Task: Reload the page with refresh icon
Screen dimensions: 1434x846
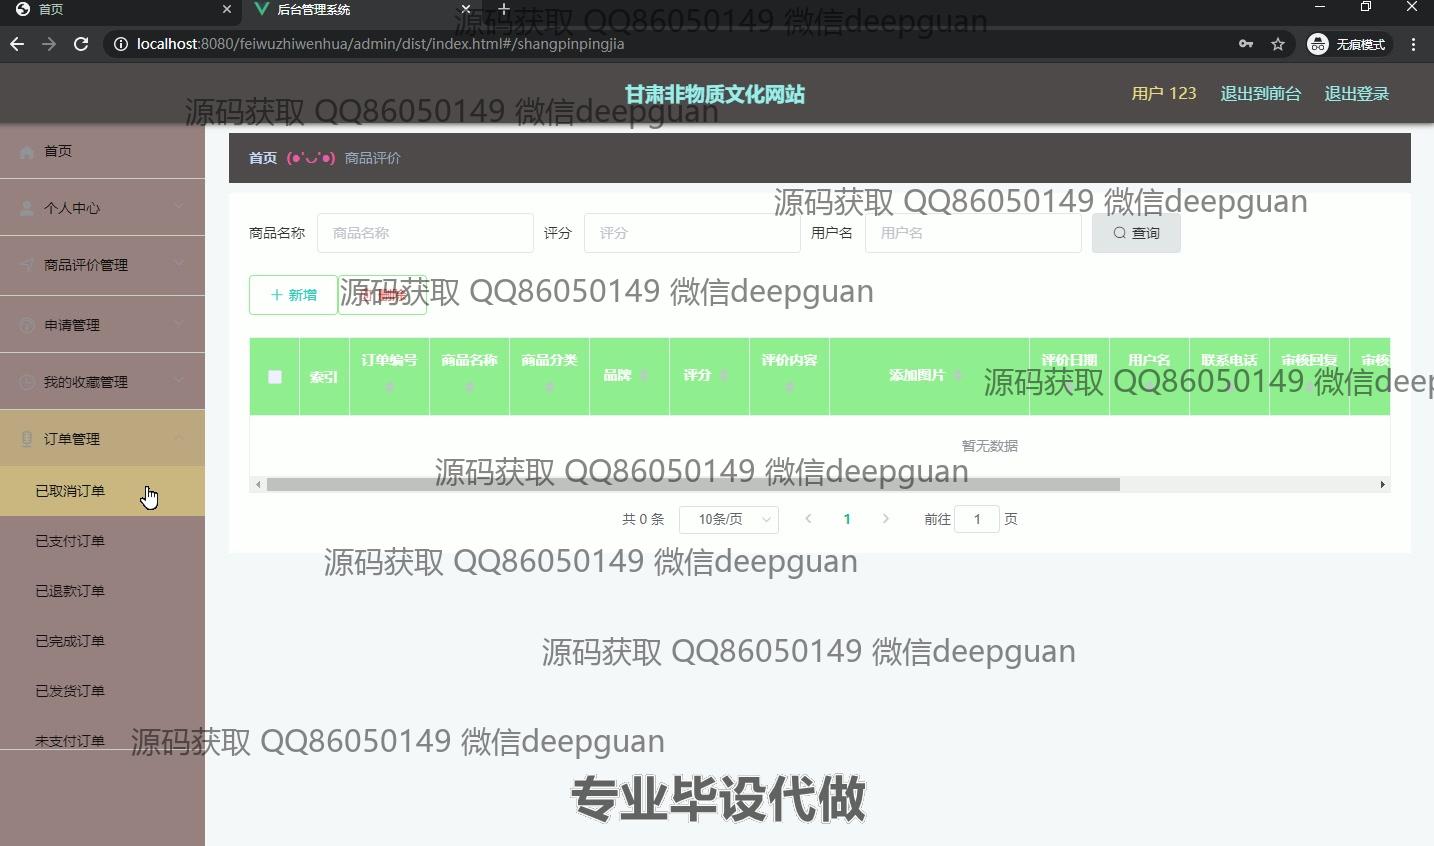Action: (82, 44)
